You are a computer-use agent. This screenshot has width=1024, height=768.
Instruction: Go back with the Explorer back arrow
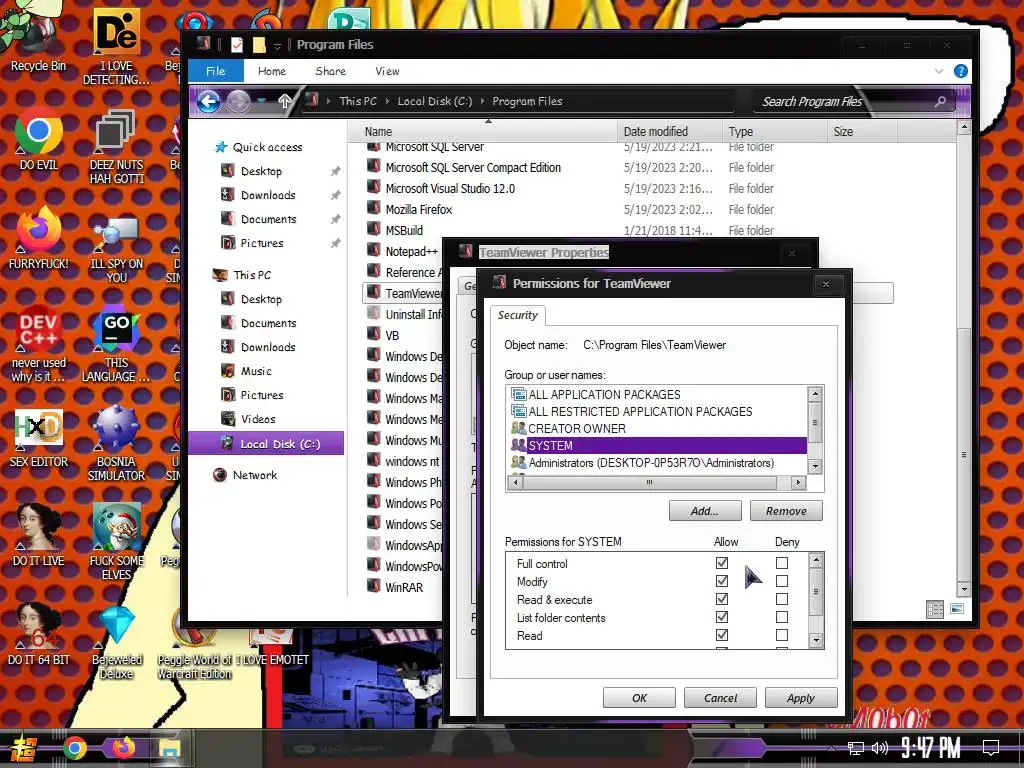pyautogui.click(x=208, y=101)
